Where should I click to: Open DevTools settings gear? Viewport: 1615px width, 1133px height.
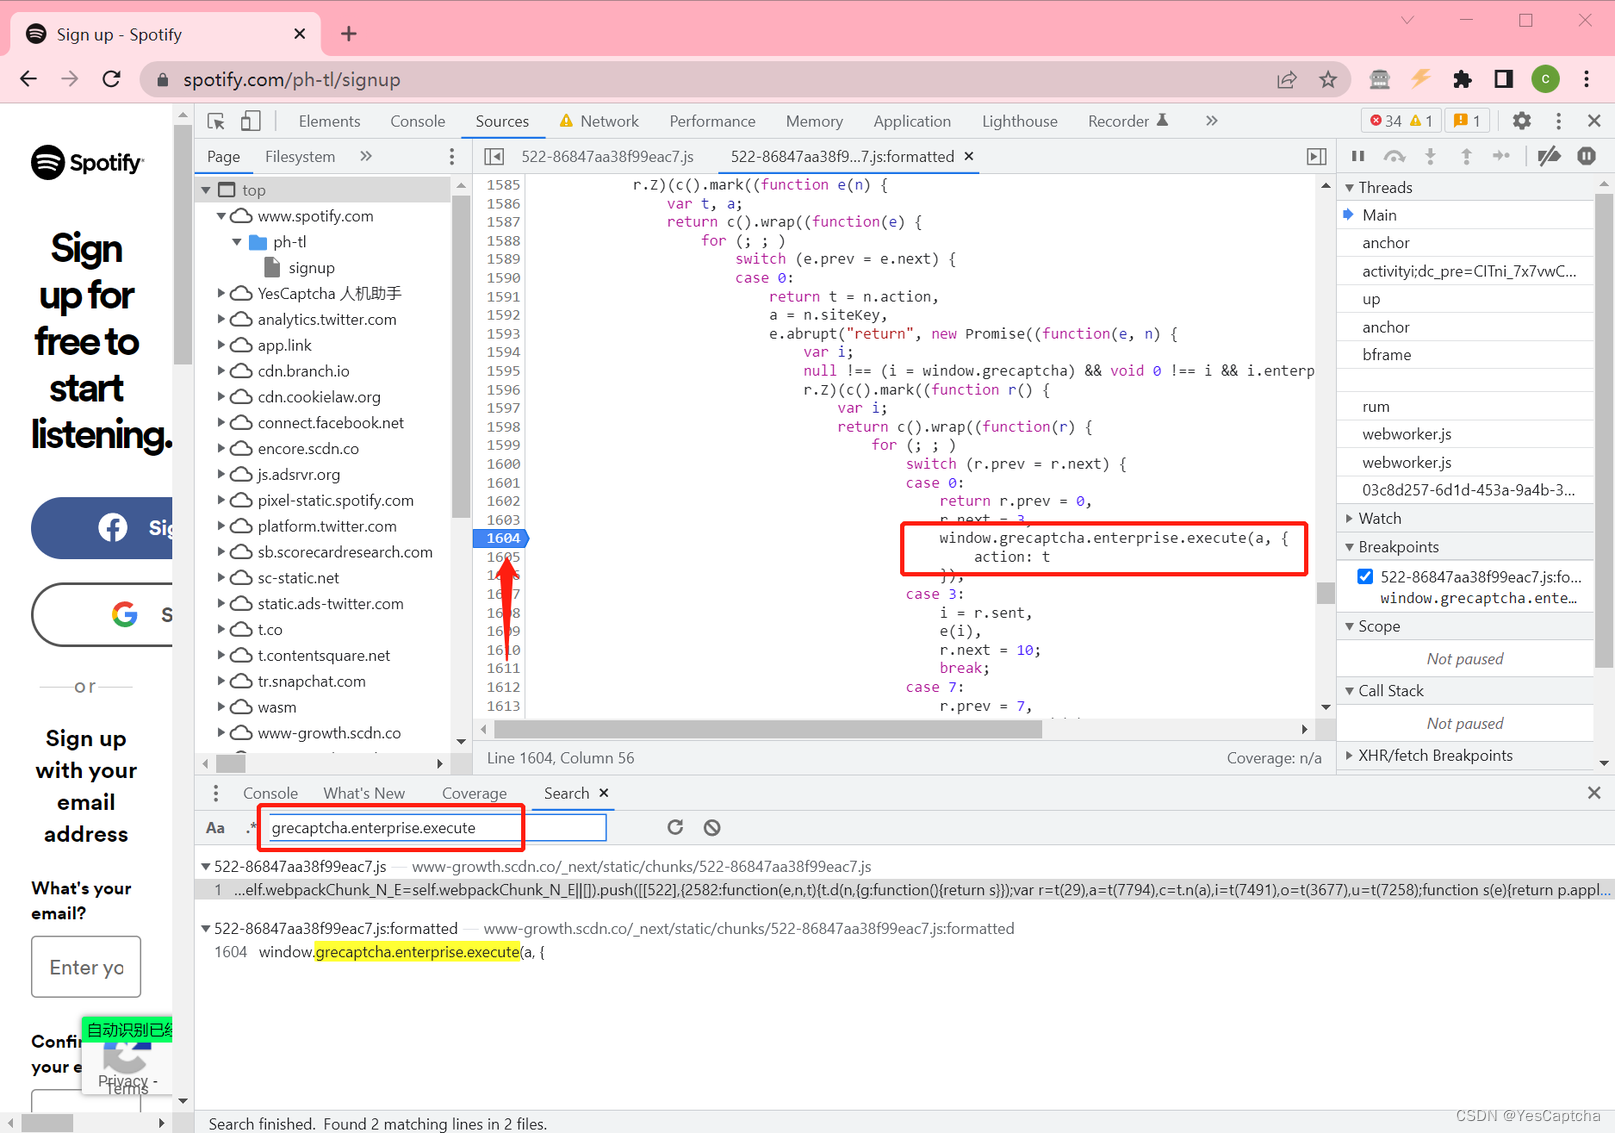point(1521,121)
